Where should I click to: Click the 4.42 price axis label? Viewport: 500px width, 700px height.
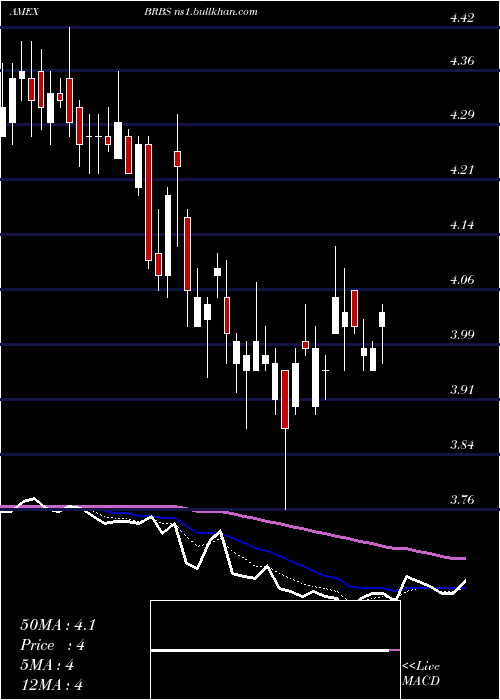[462, 18]
